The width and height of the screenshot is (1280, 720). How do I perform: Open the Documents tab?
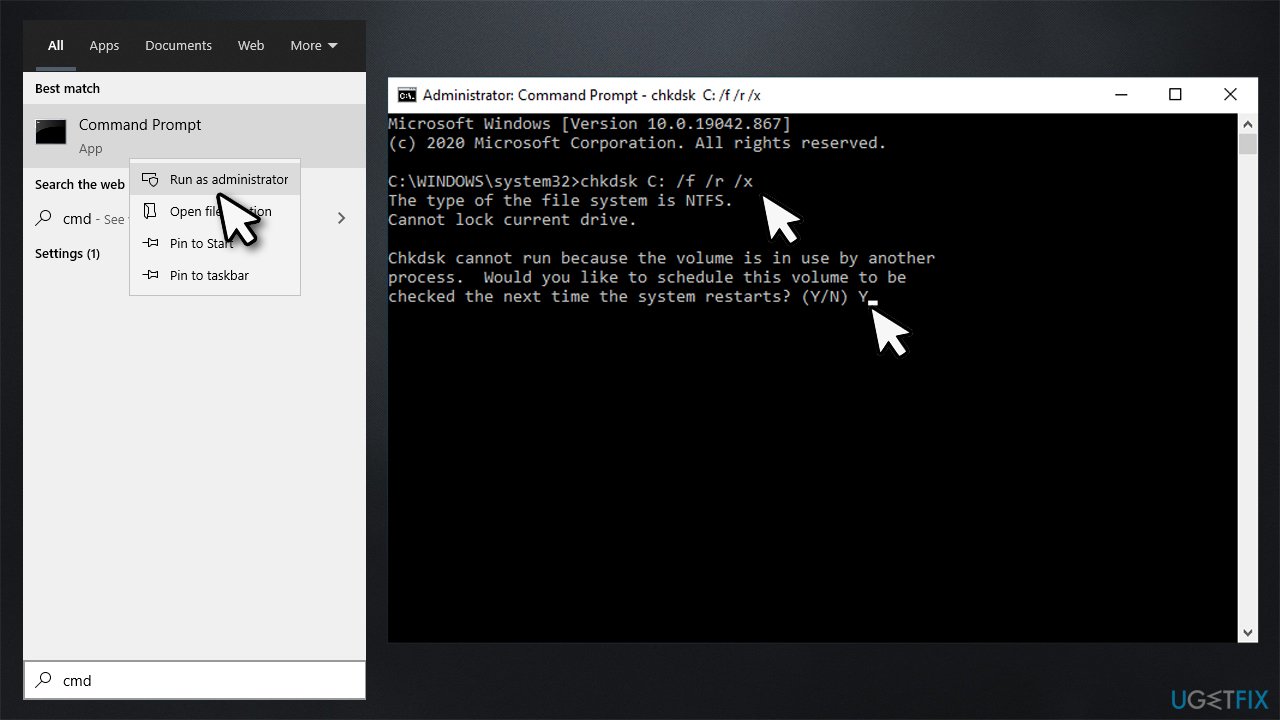coord(178,45)
